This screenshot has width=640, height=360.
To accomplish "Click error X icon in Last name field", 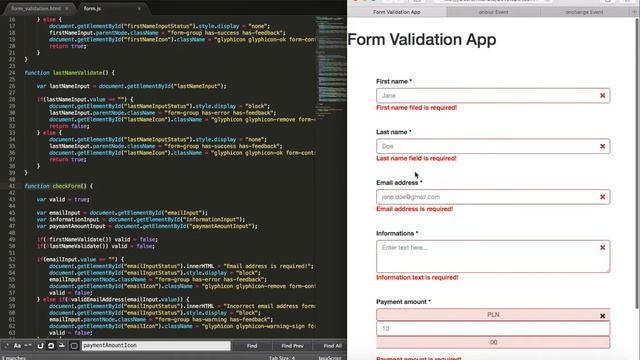I will (x=602, y=146).
